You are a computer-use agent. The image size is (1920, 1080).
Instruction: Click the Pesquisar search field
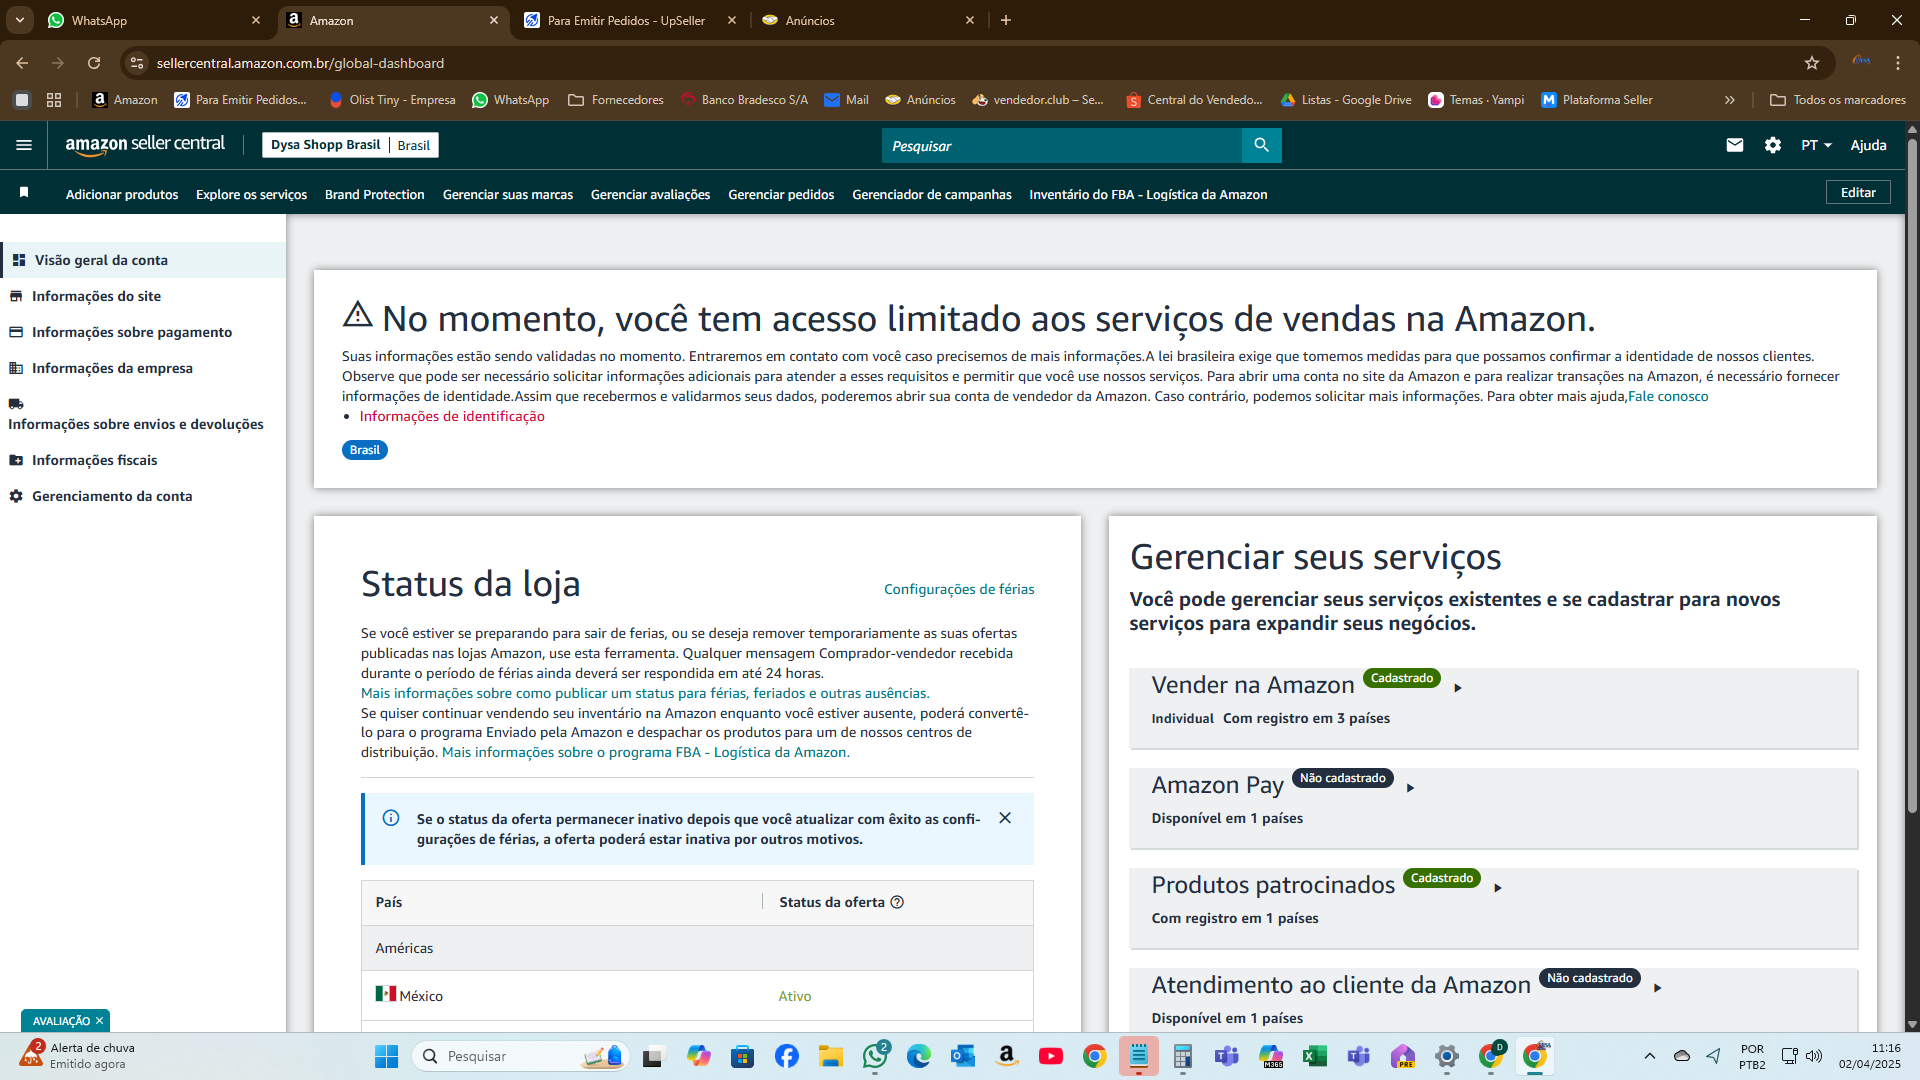click(1062, 145)
